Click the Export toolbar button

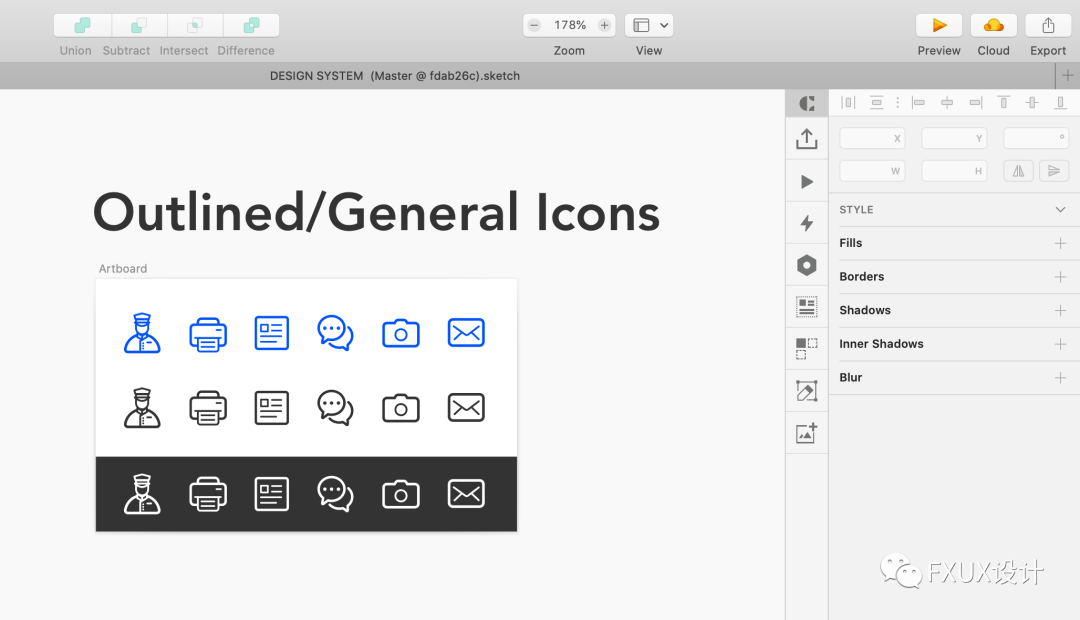coord(1048,25)
